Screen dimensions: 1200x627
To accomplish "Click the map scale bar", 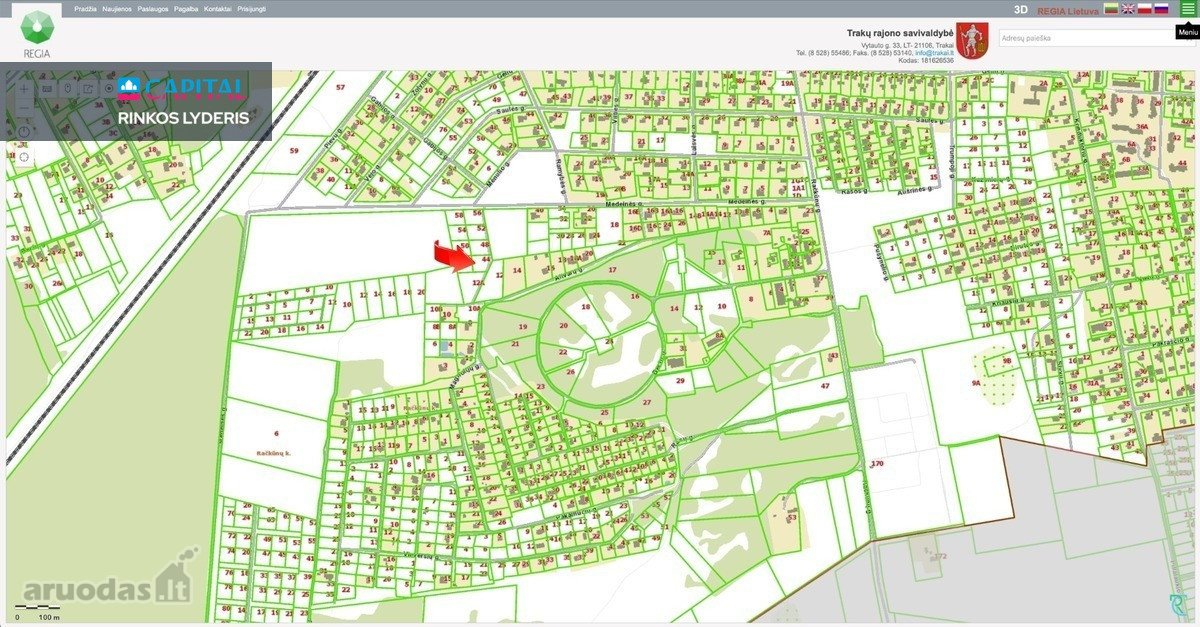I will coord(38,609).
